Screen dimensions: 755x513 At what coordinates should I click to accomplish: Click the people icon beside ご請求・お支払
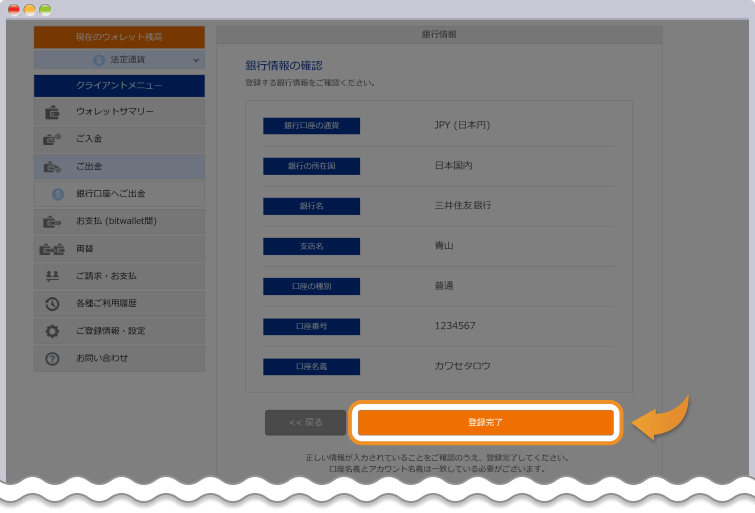tap(52, 276)
